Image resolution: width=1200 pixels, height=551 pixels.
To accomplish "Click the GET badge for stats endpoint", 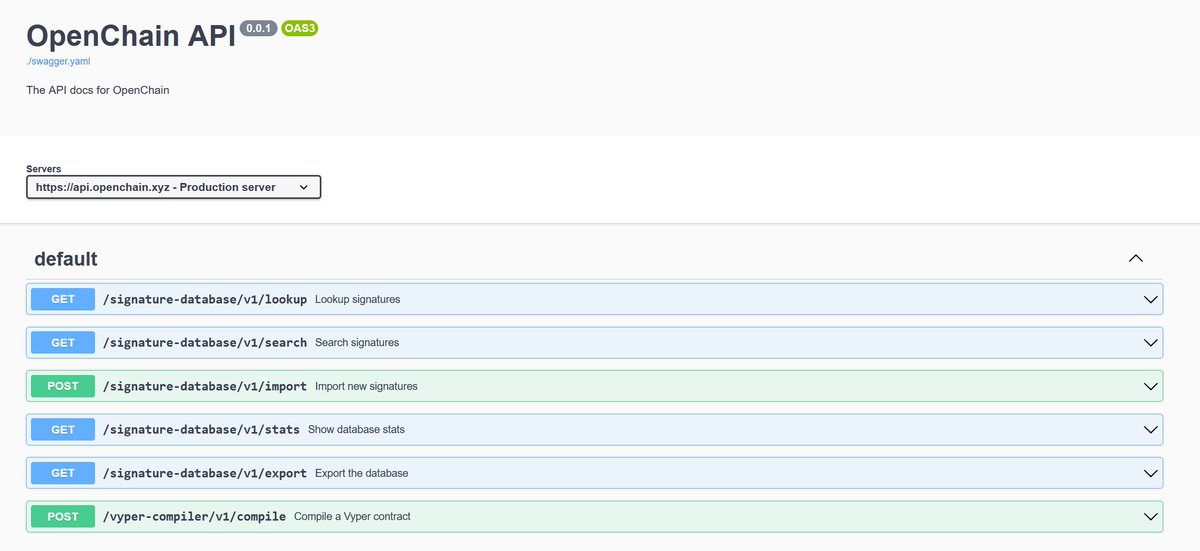I will (63, 430).
